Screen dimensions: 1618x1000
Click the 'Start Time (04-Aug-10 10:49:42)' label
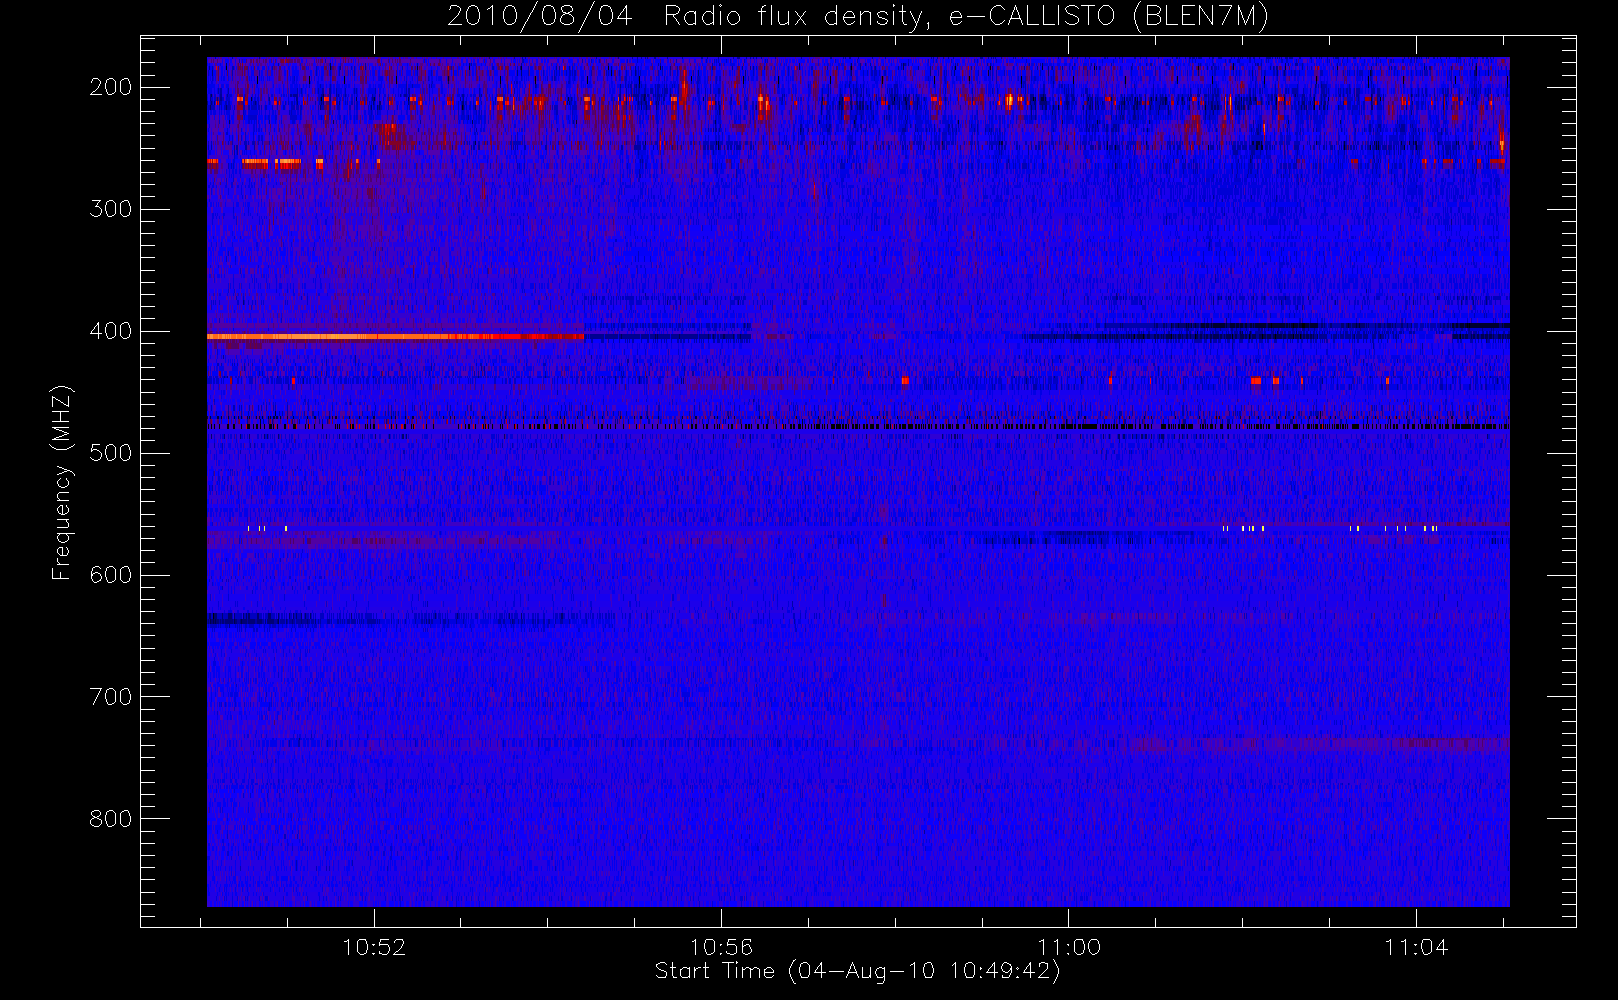857,971
